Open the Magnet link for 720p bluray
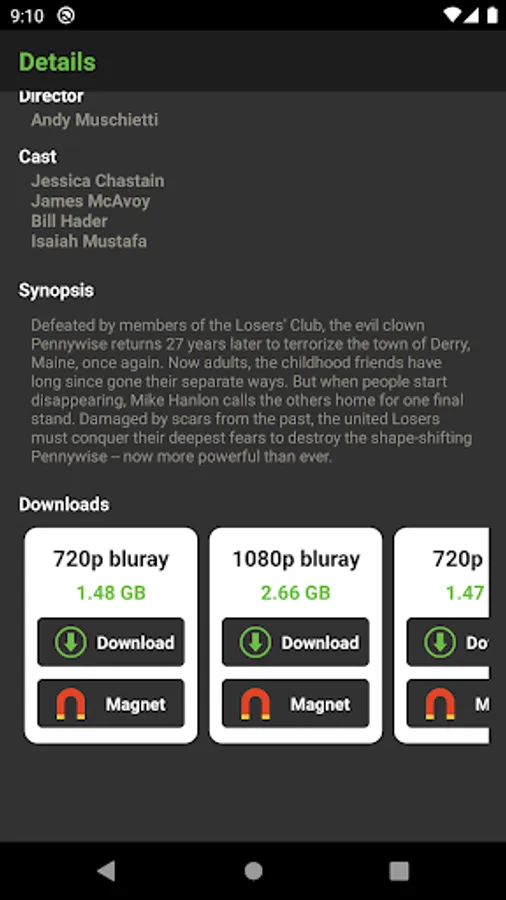Screen dimensions: 506x900 (111, 704)
